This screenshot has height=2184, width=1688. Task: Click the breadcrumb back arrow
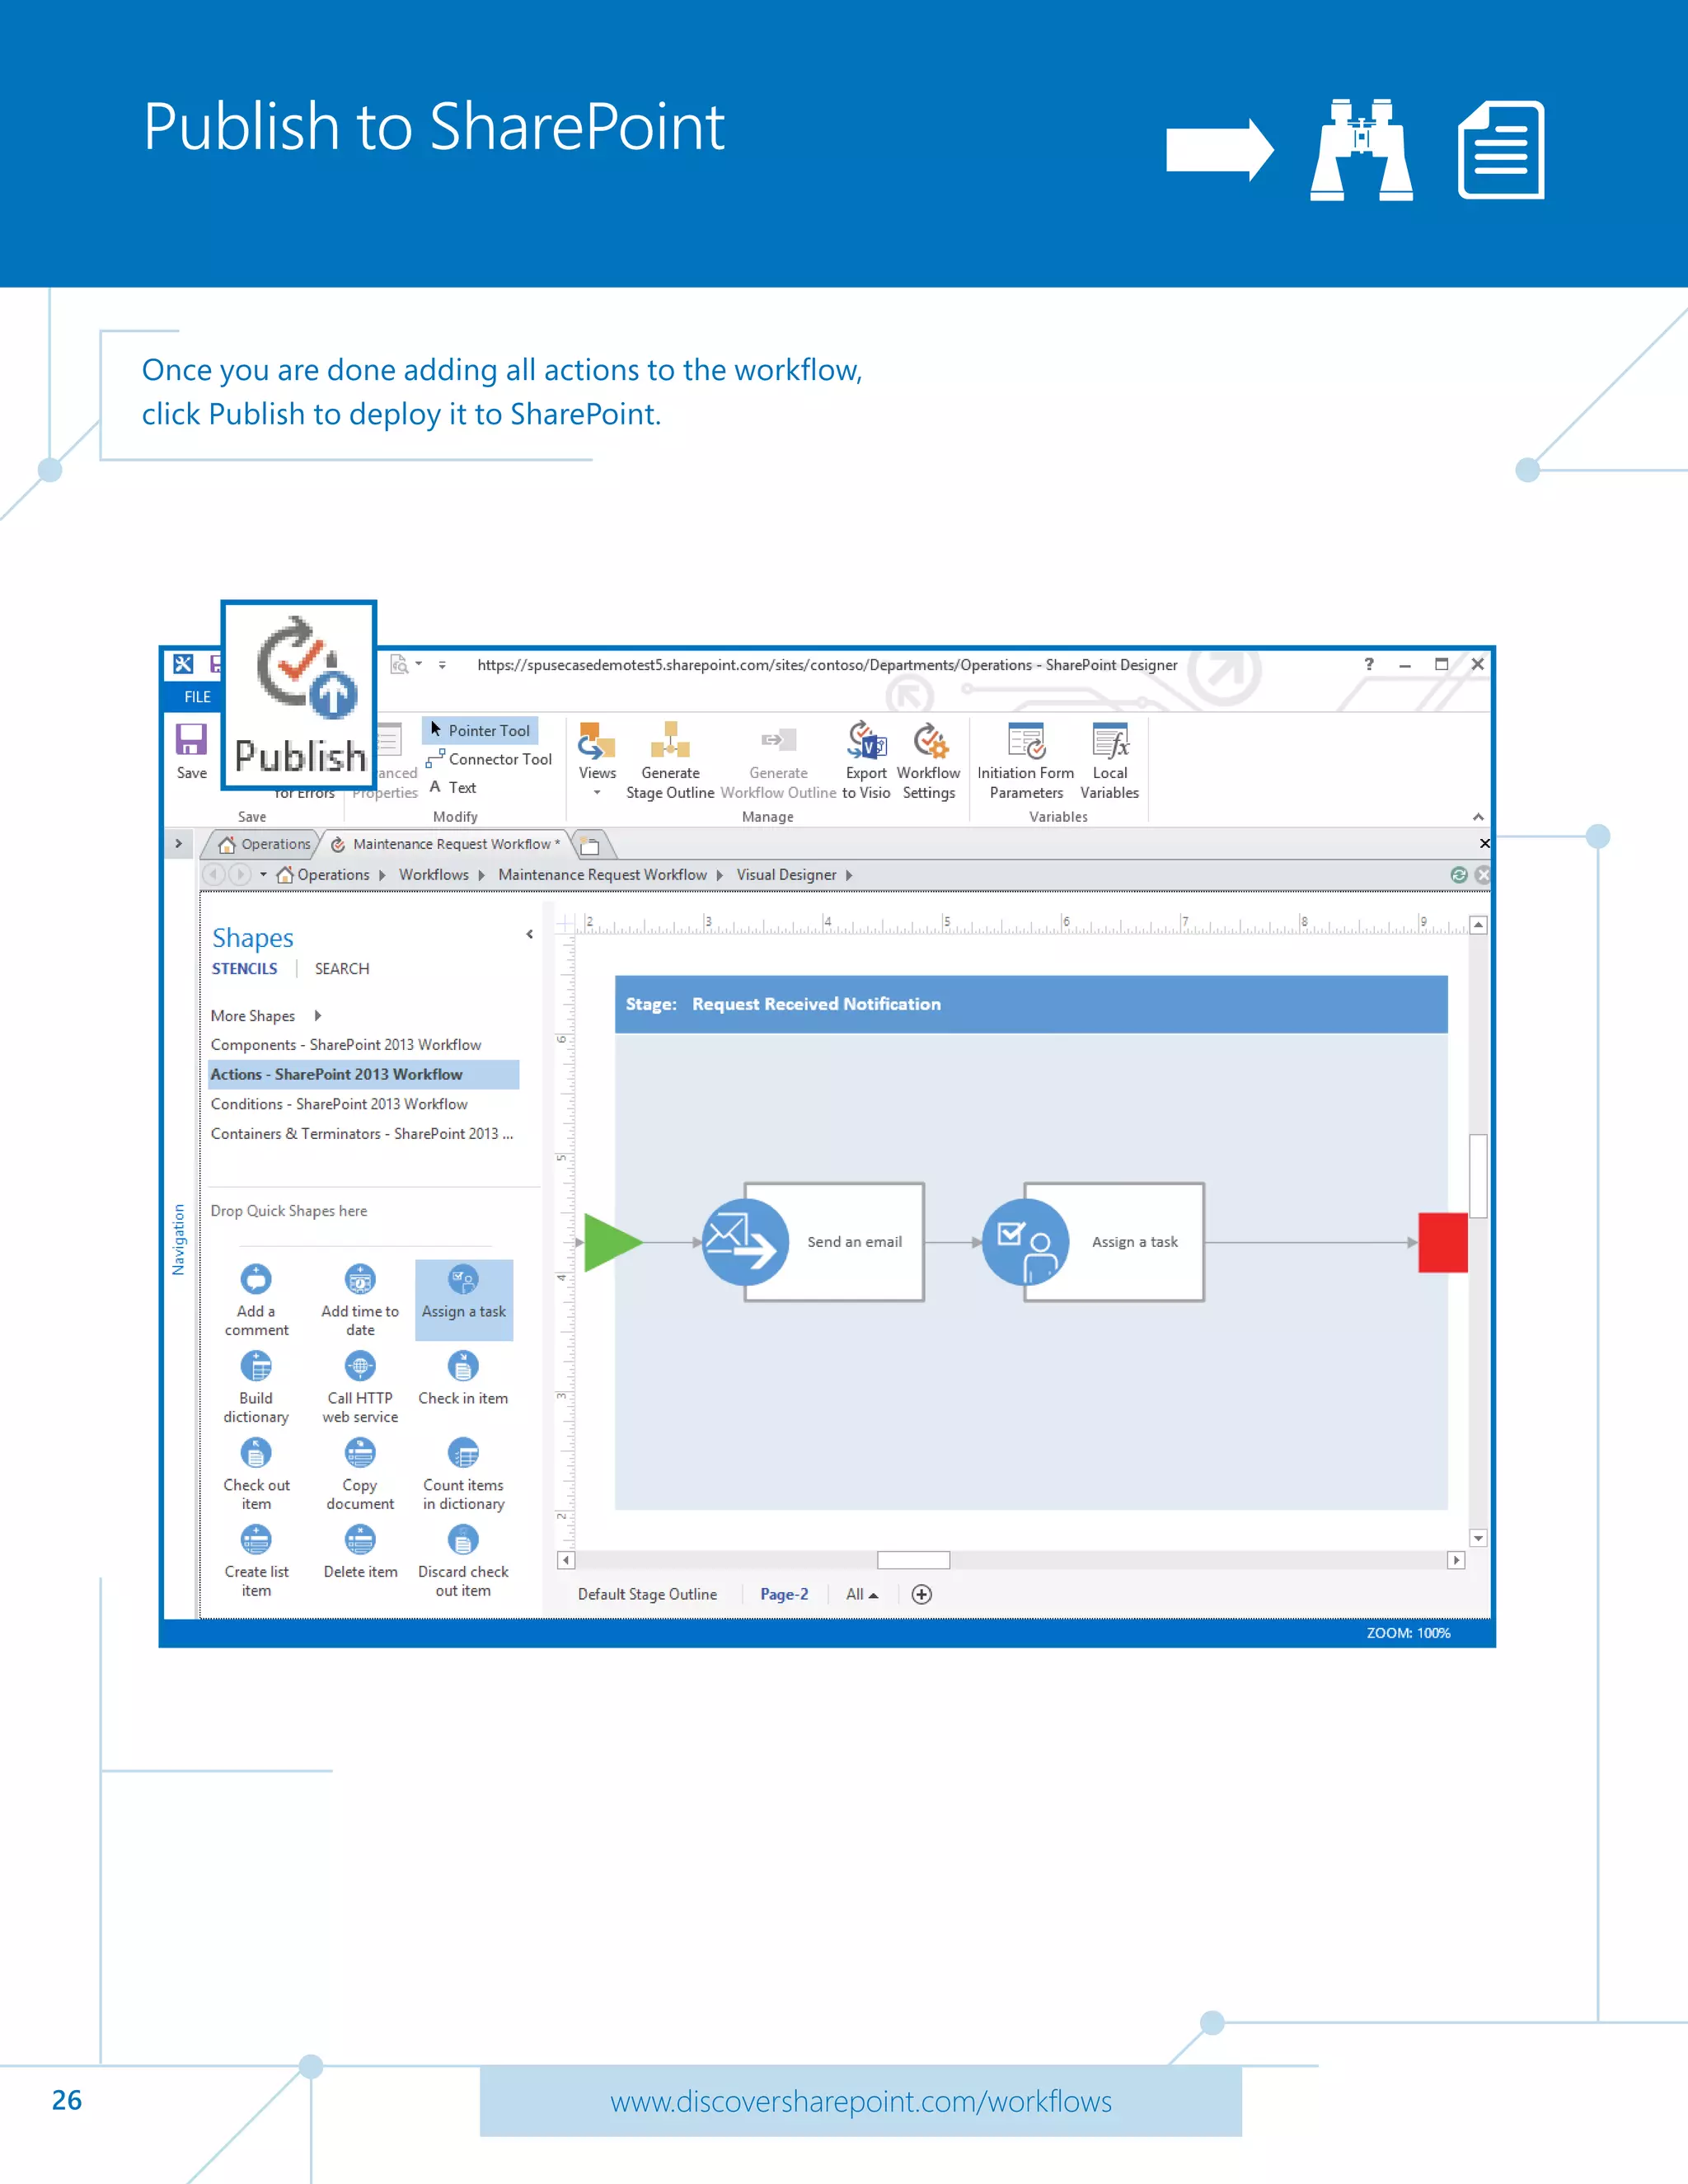click(x=214, y=875)
